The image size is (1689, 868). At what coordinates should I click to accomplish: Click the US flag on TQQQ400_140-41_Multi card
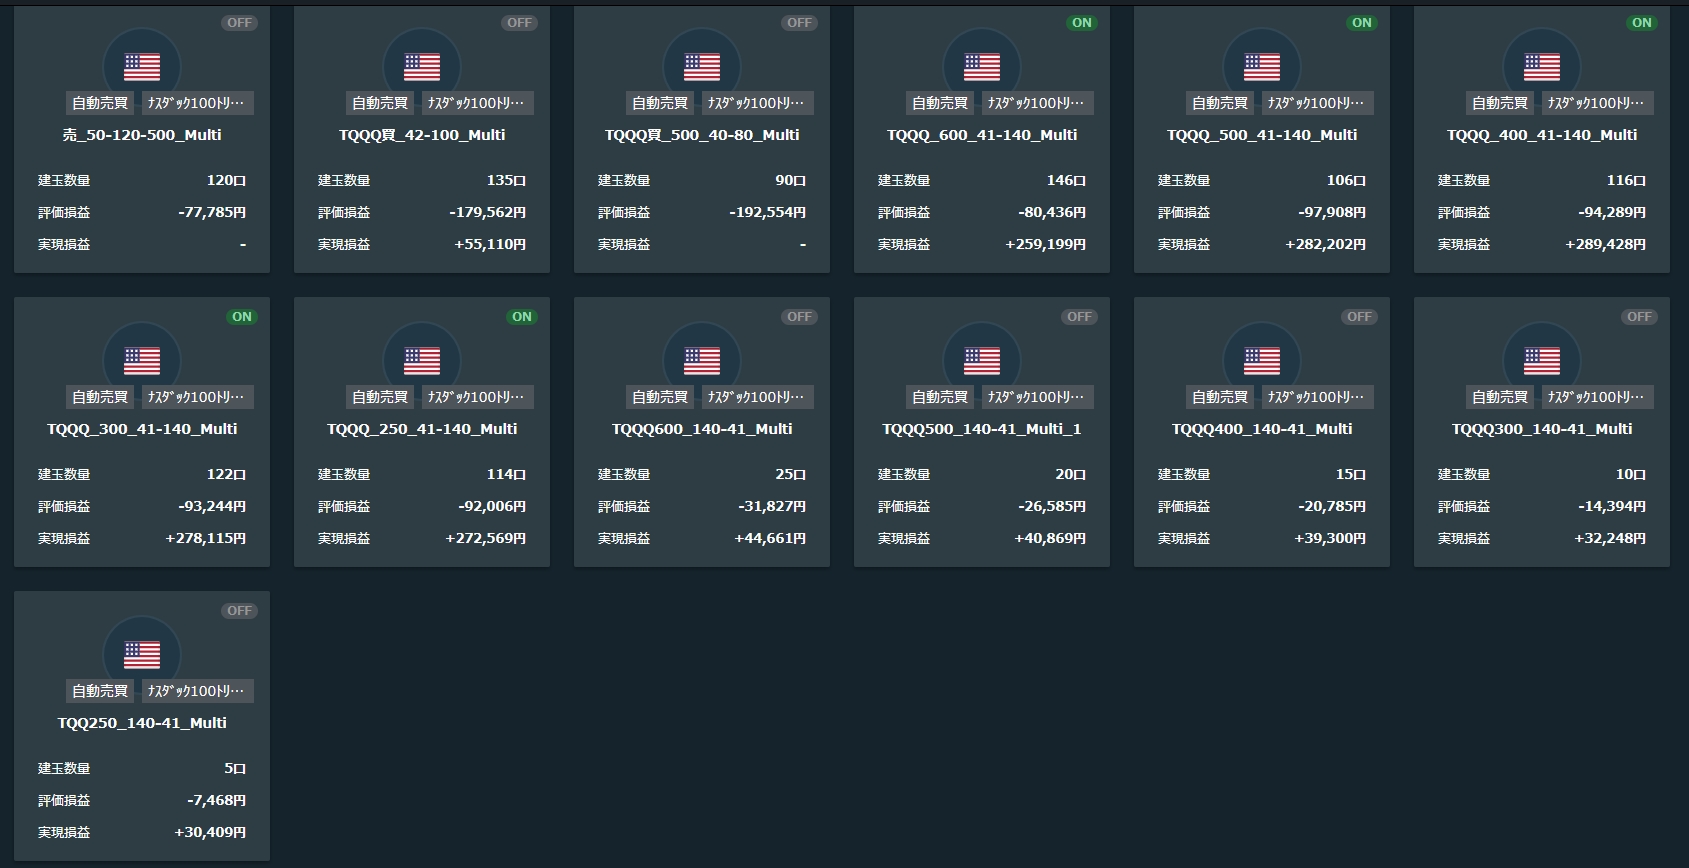1262,361
